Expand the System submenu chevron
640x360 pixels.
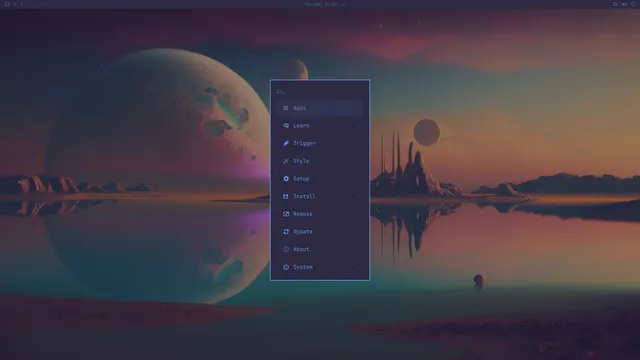tap(358, 267)
